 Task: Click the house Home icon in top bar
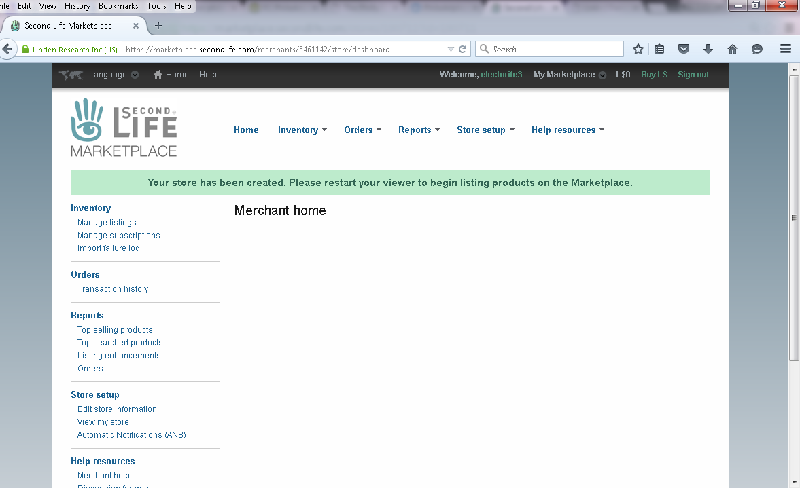pyautogui.click(x=158, y=75)
